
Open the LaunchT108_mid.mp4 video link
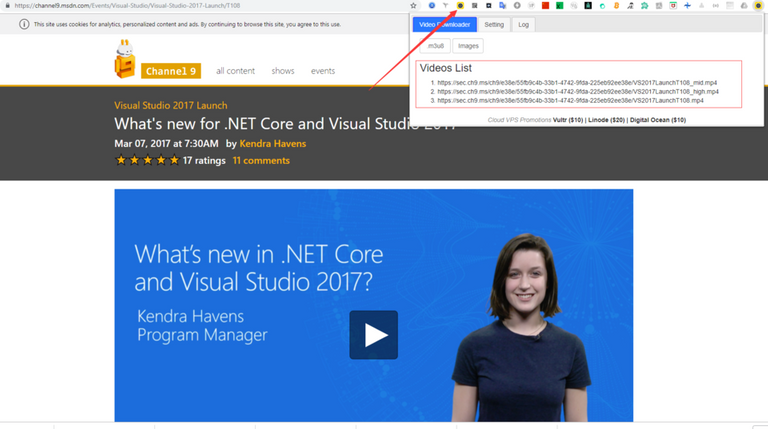click(577, 82)
